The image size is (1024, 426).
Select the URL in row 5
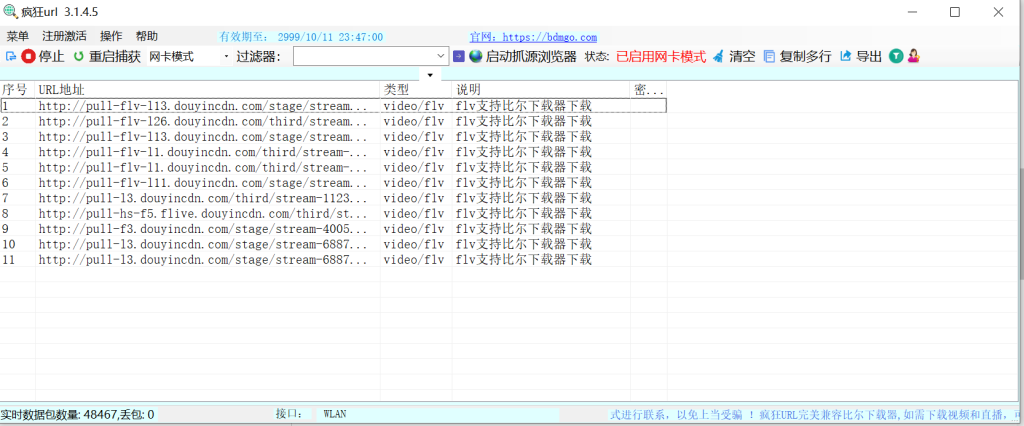(203, 167)
